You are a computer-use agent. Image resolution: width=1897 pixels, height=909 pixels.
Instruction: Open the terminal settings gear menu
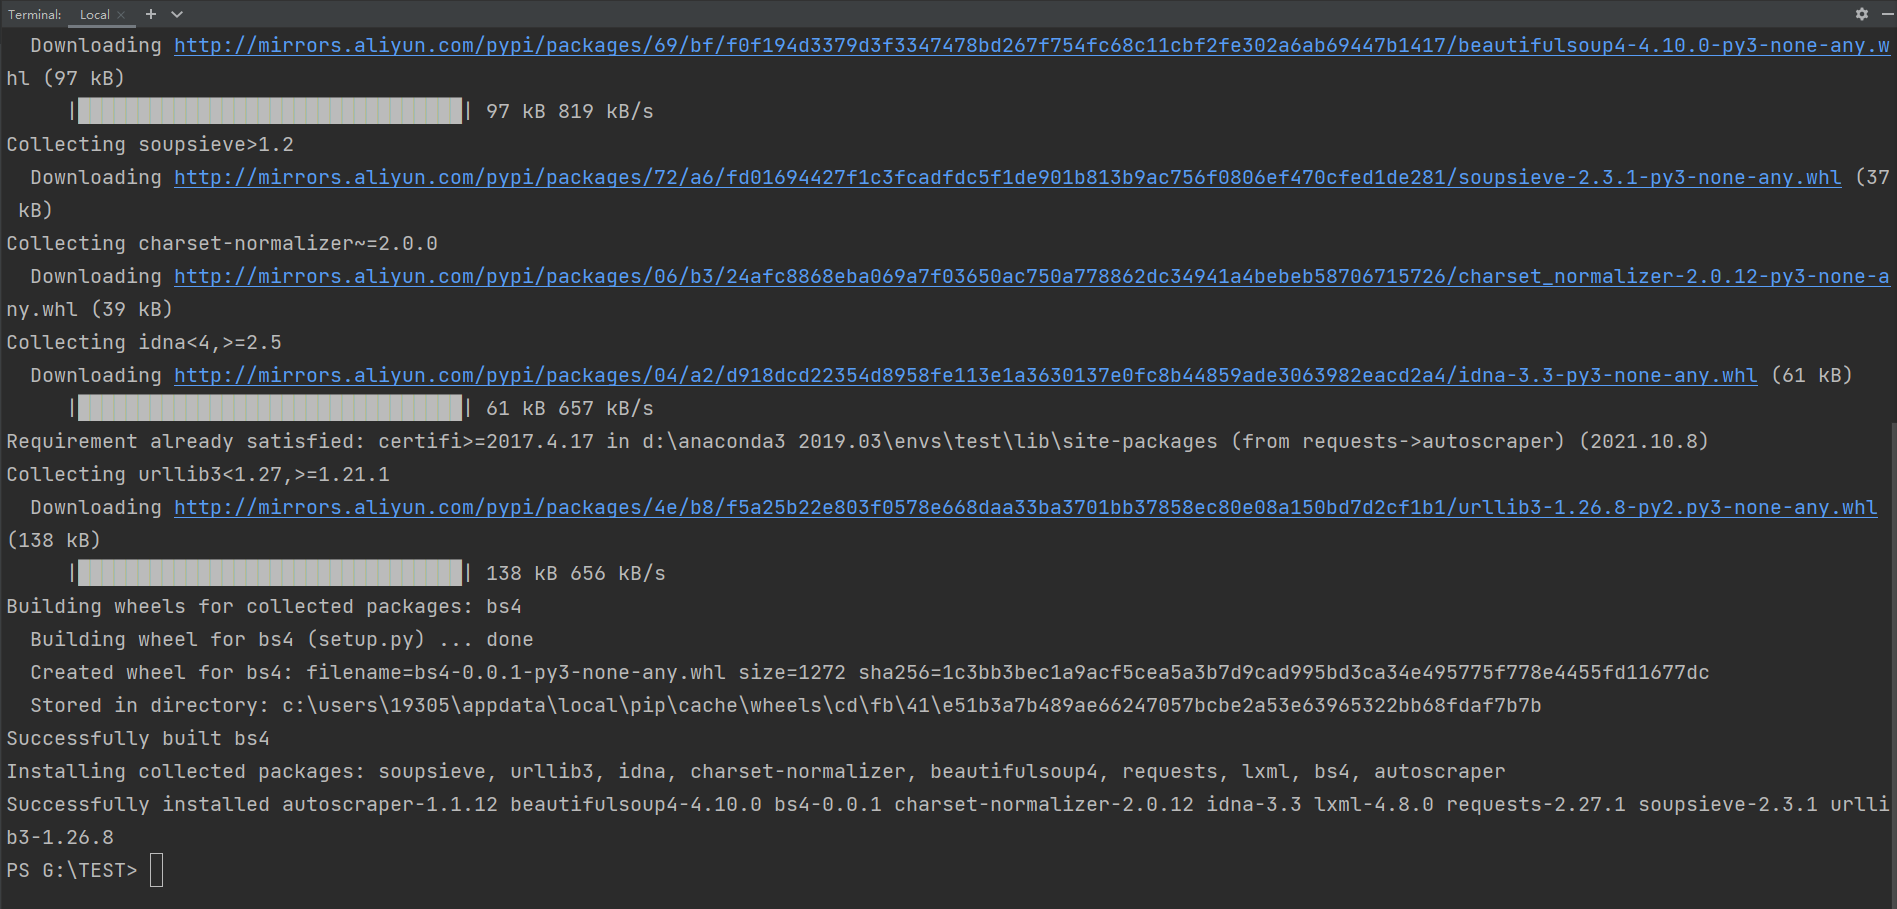tap(1861, 14)
